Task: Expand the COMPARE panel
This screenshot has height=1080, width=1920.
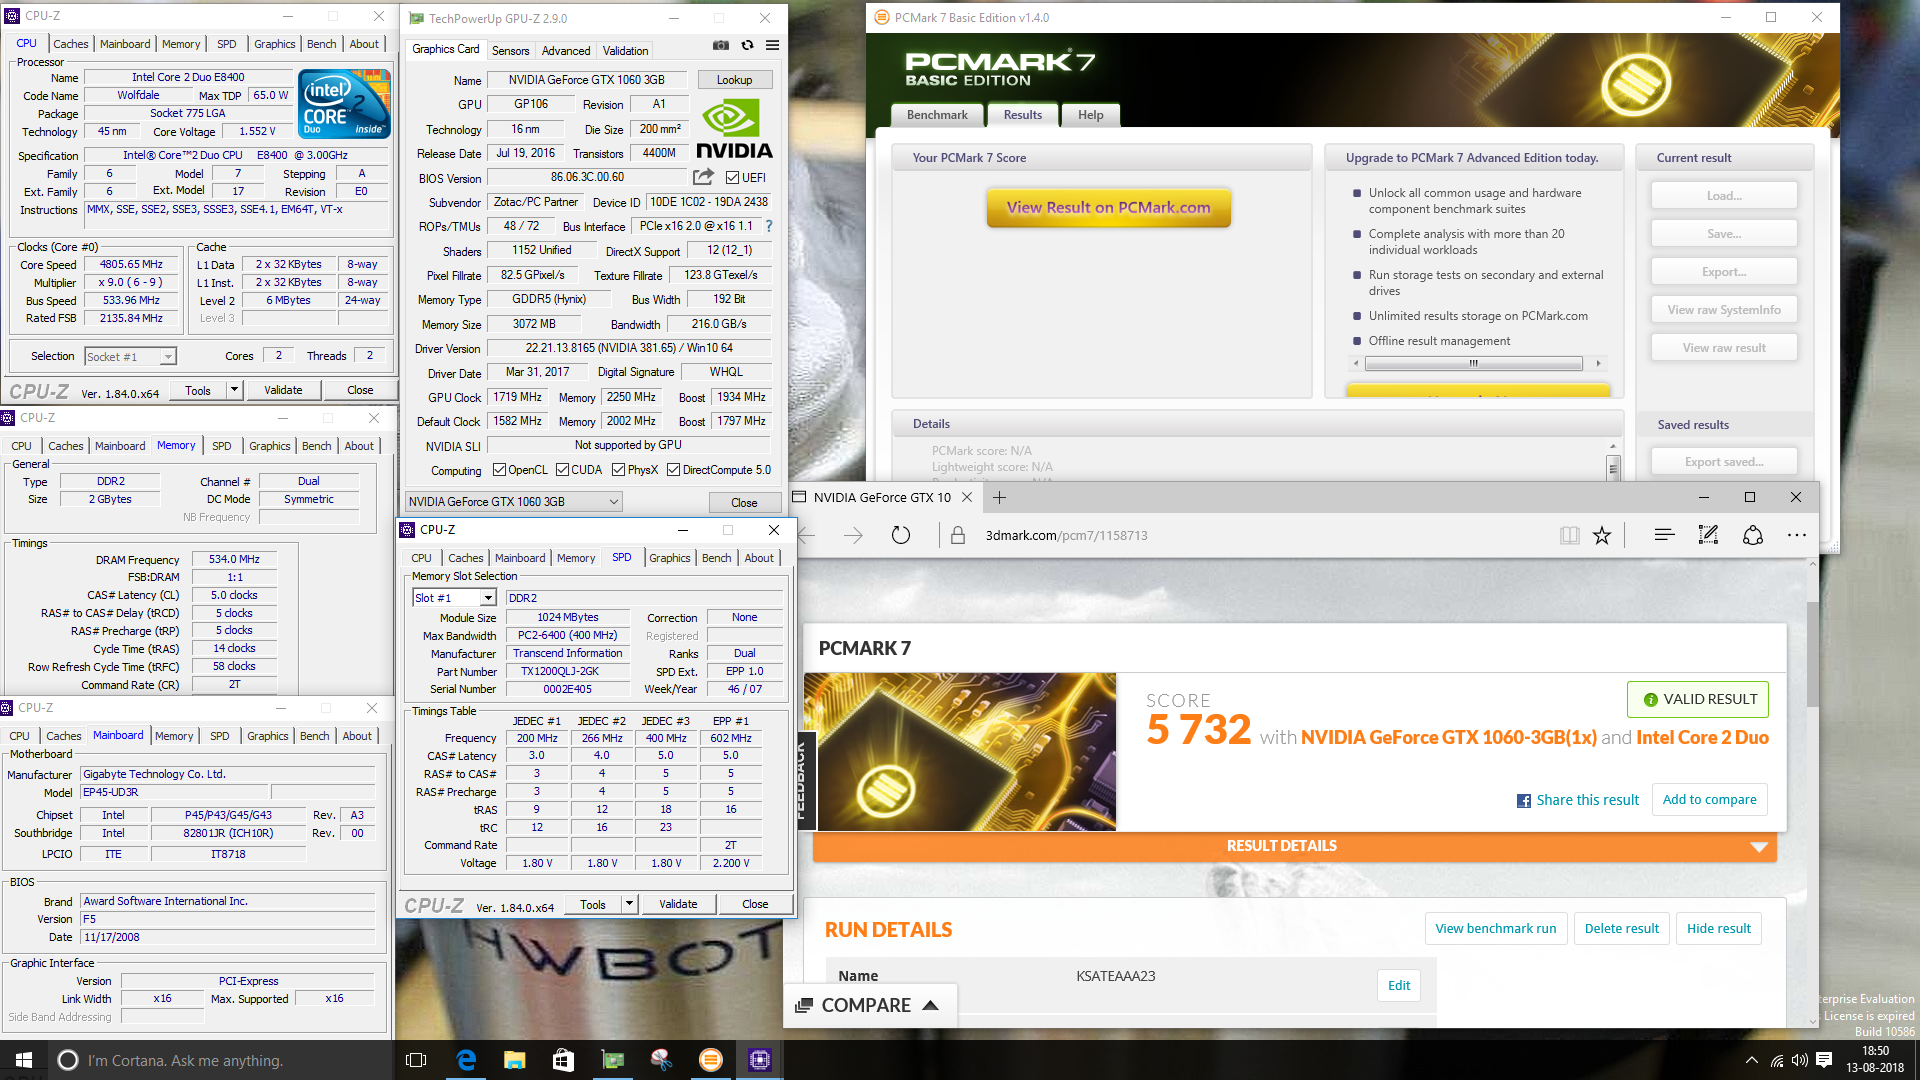Action: pyautogui.click(x=870, y=1005)
